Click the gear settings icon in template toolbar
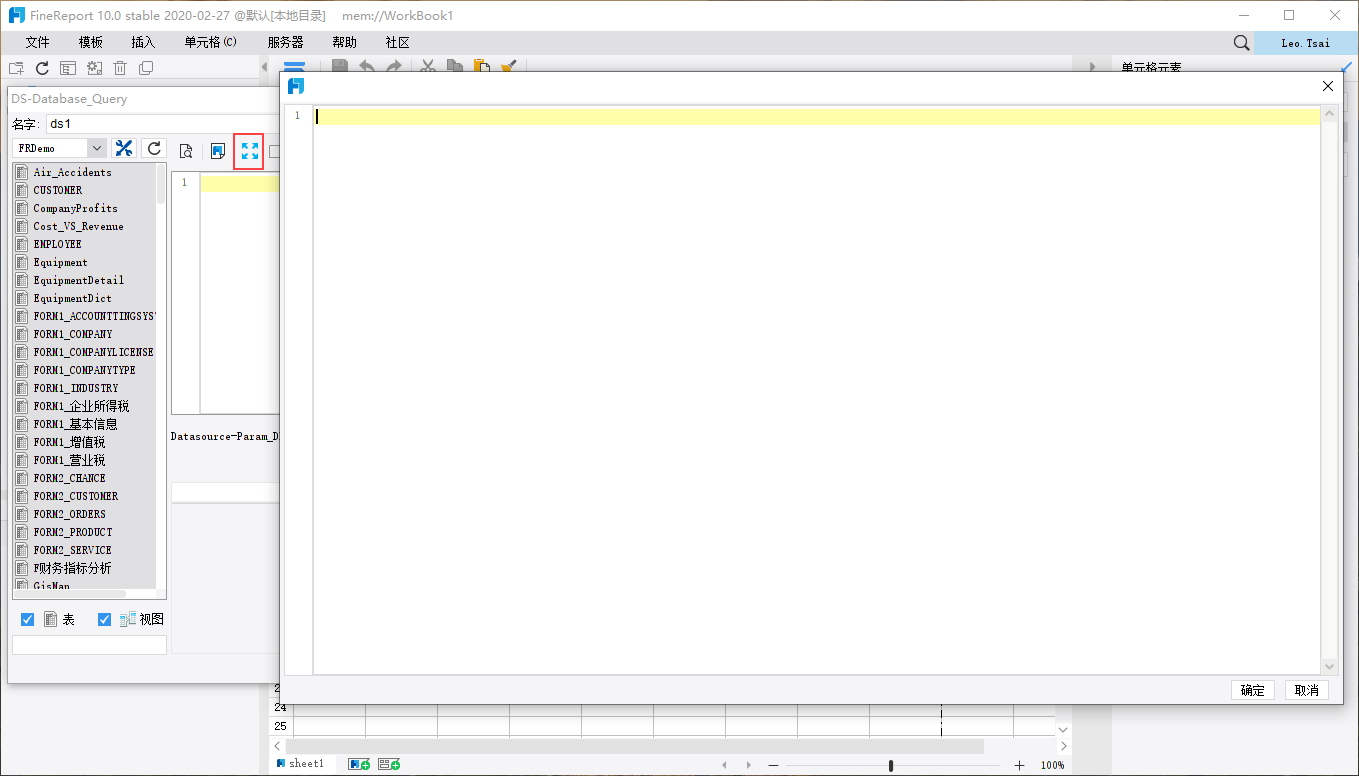The image size is (1359, 776). (94, 68)
